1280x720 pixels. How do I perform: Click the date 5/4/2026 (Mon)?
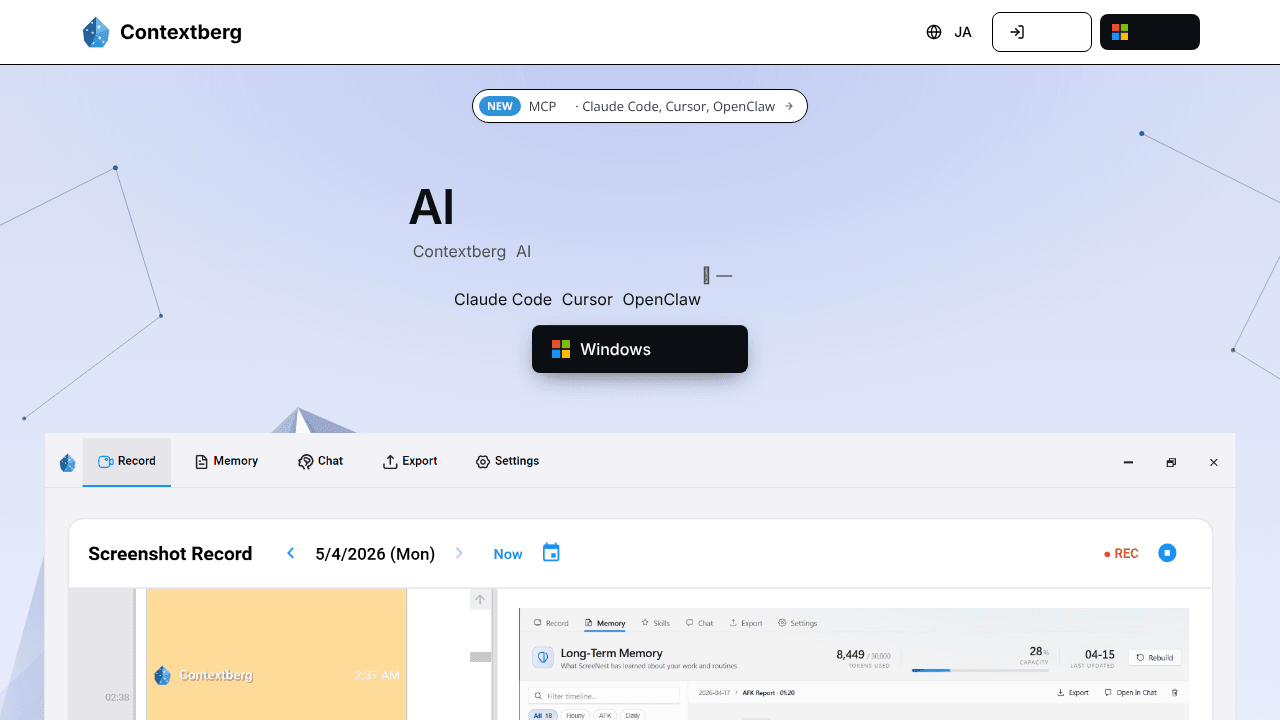375,554
